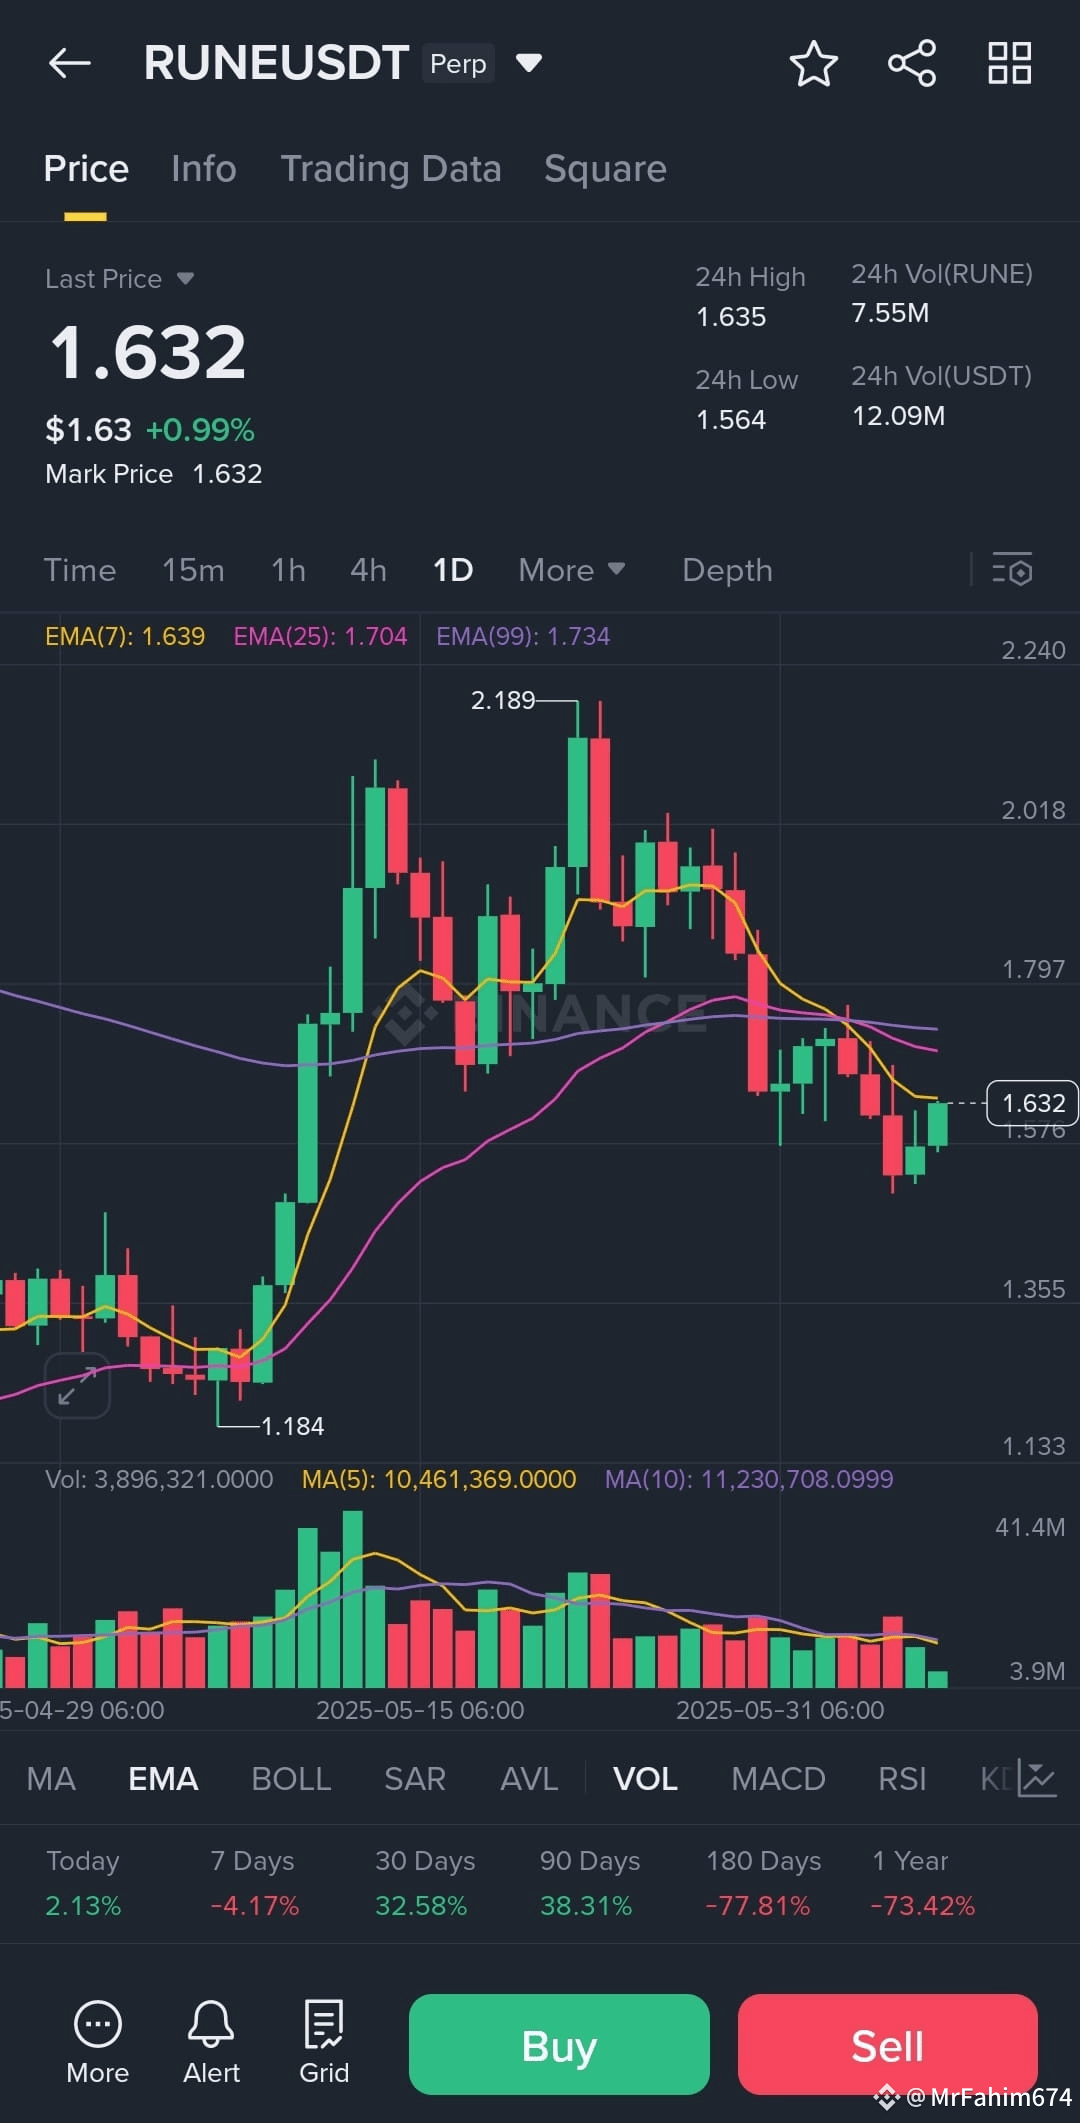Tap the back arrow to exit chart
Image resolution: width=1080 pixels, height=2123 pixels.
coord(68,62)
